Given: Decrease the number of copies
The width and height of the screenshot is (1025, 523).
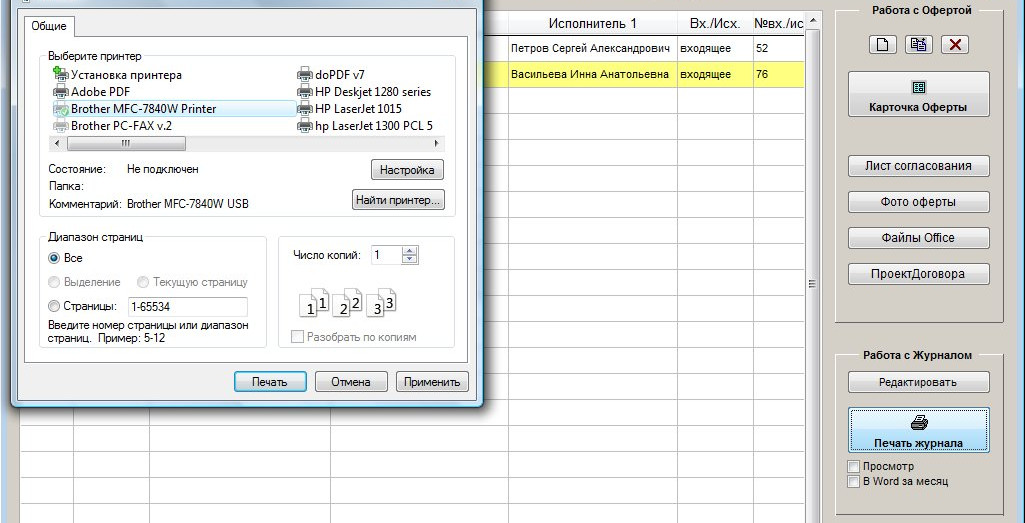Looking at the screenshot, I should (x=410, y=260).
